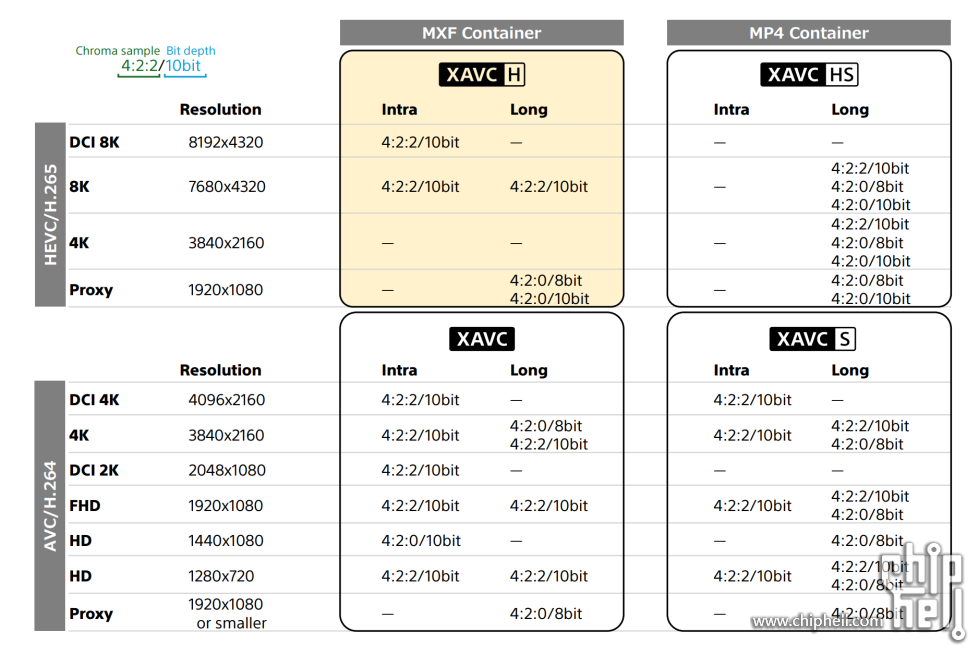Click the Proxy label in the HEVC section
Viewport: 979px width, 656px height.
coord(91,290)
